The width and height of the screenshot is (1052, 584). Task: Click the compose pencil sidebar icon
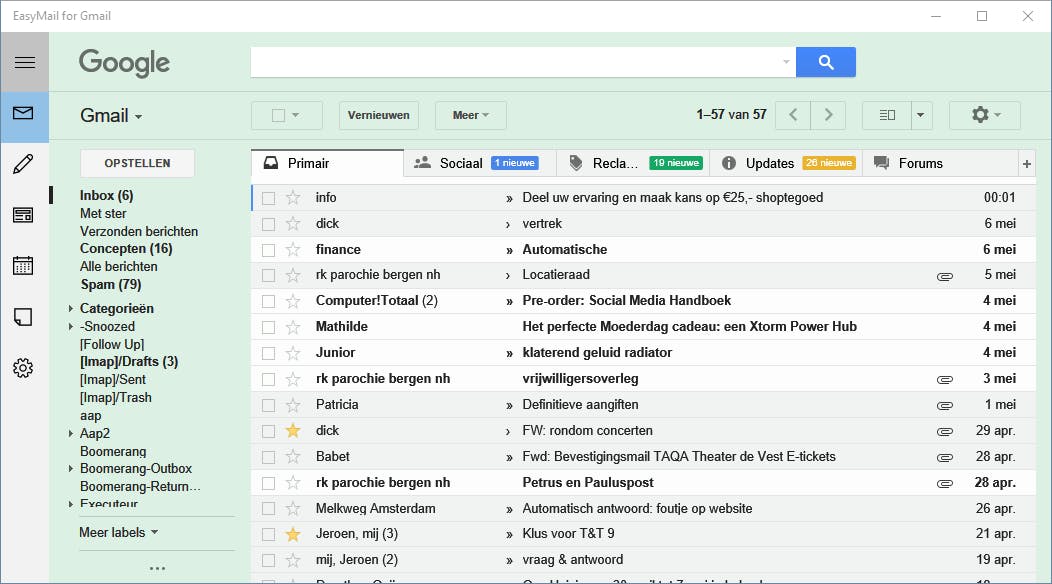click(x=24, y=164)
